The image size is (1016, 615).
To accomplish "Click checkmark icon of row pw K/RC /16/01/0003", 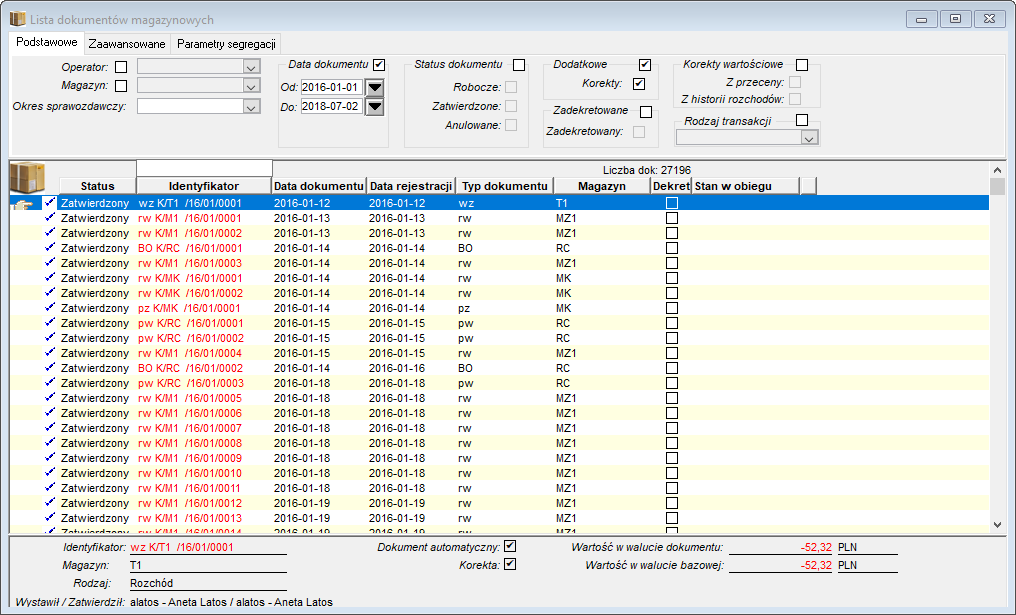I will click(50, 382).
